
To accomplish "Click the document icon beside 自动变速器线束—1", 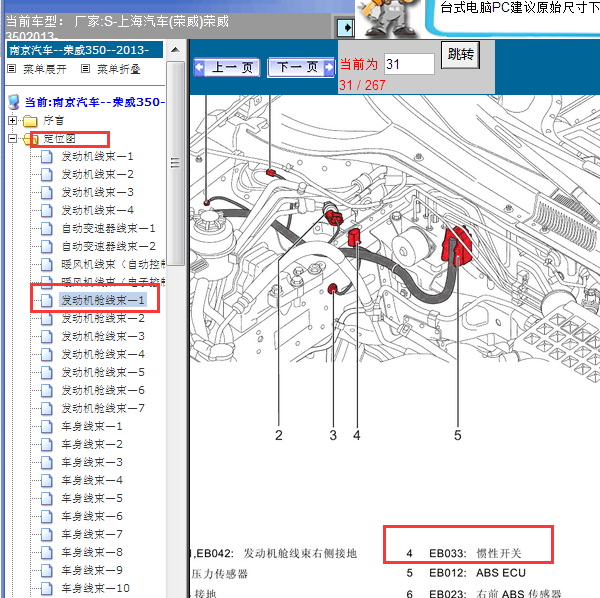I will coord(47,228).
